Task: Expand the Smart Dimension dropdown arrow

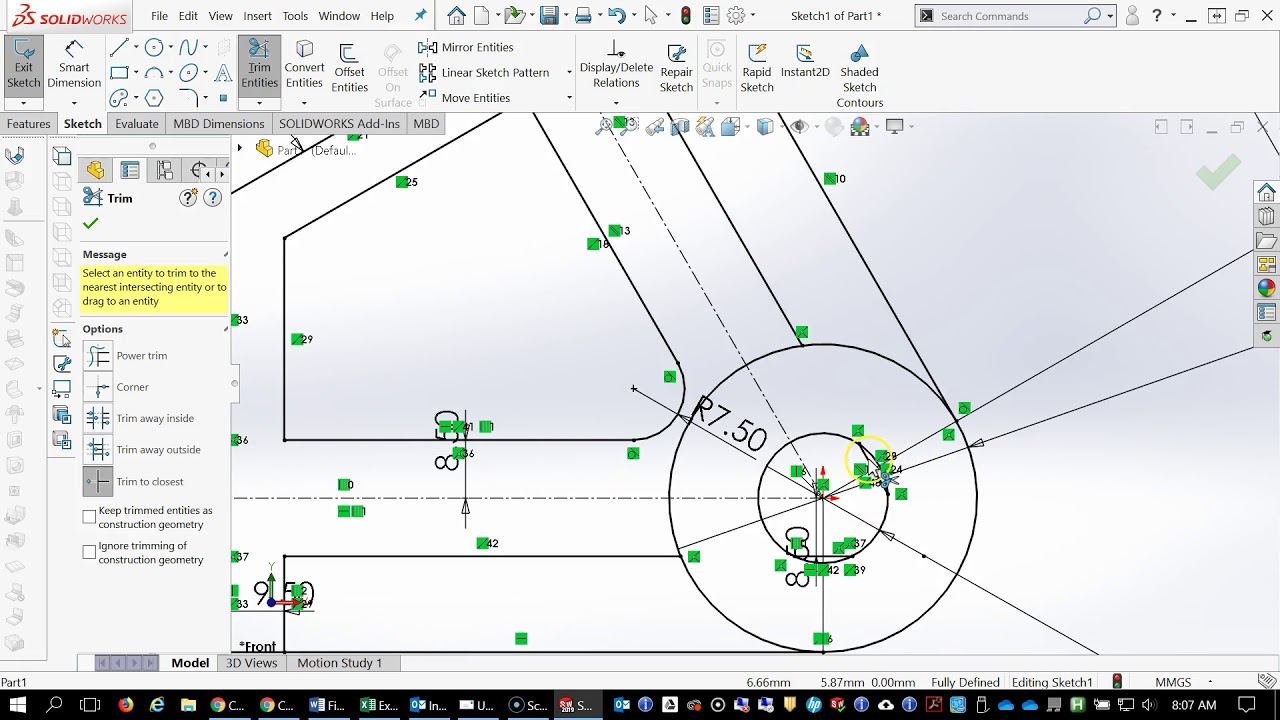Action: coord(74,102)
